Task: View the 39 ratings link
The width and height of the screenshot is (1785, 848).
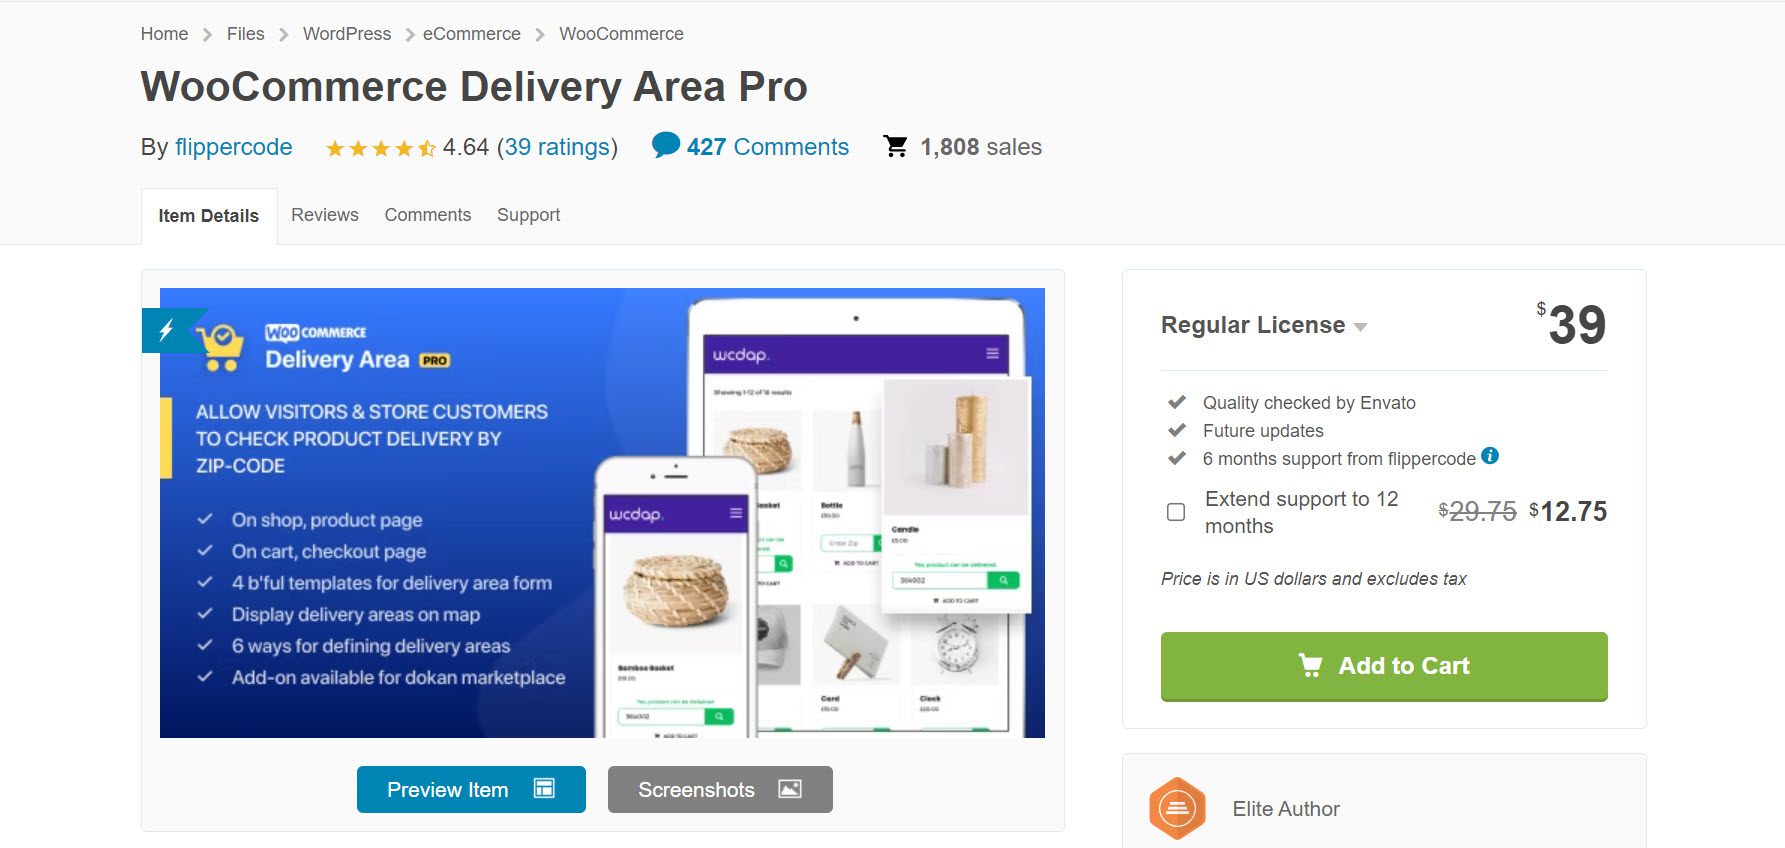Action: point(557,147)
